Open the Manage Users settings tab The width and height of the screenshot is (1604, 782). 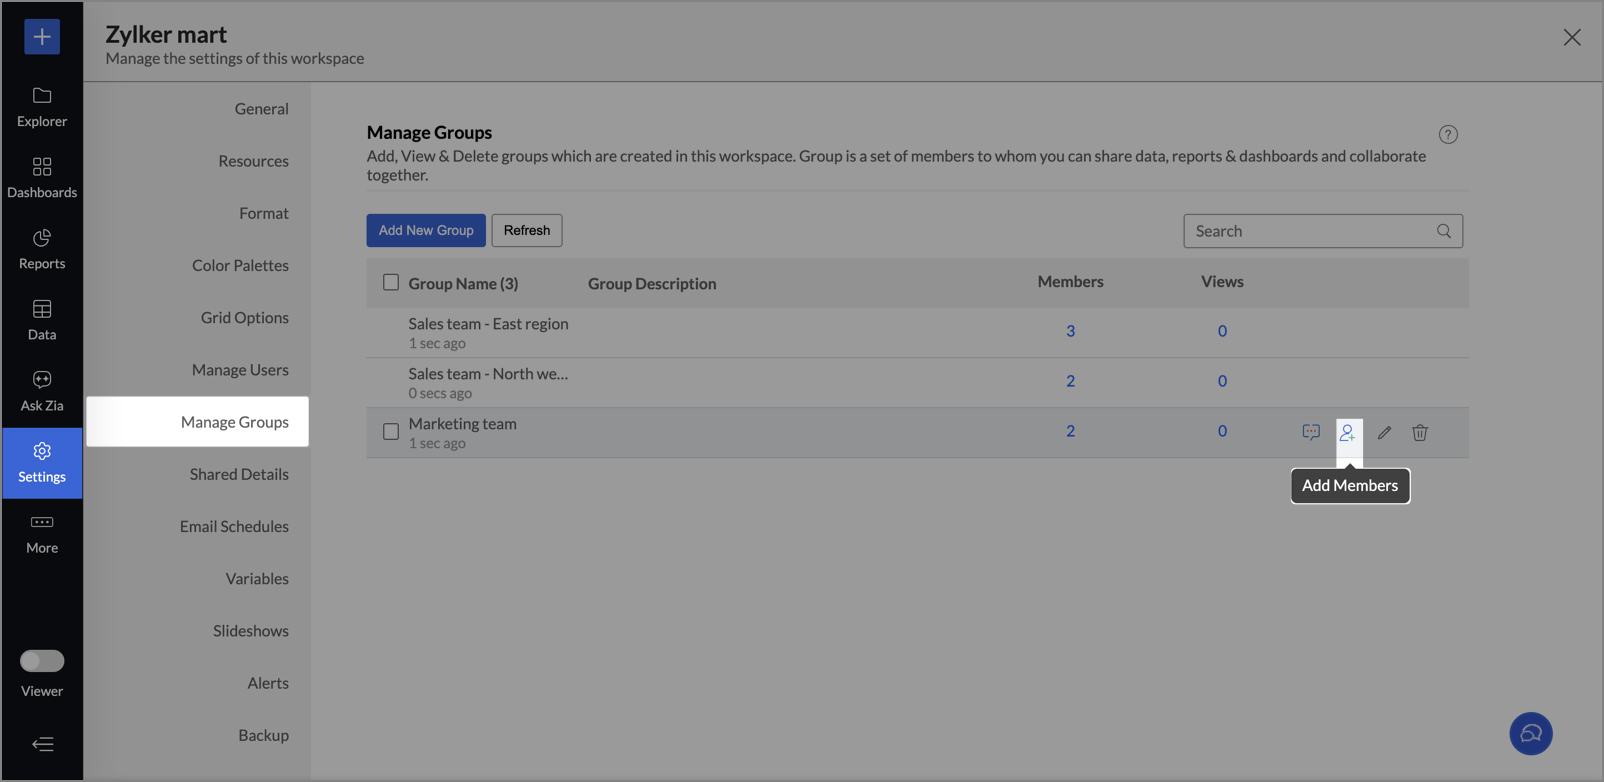click(240, 370)
